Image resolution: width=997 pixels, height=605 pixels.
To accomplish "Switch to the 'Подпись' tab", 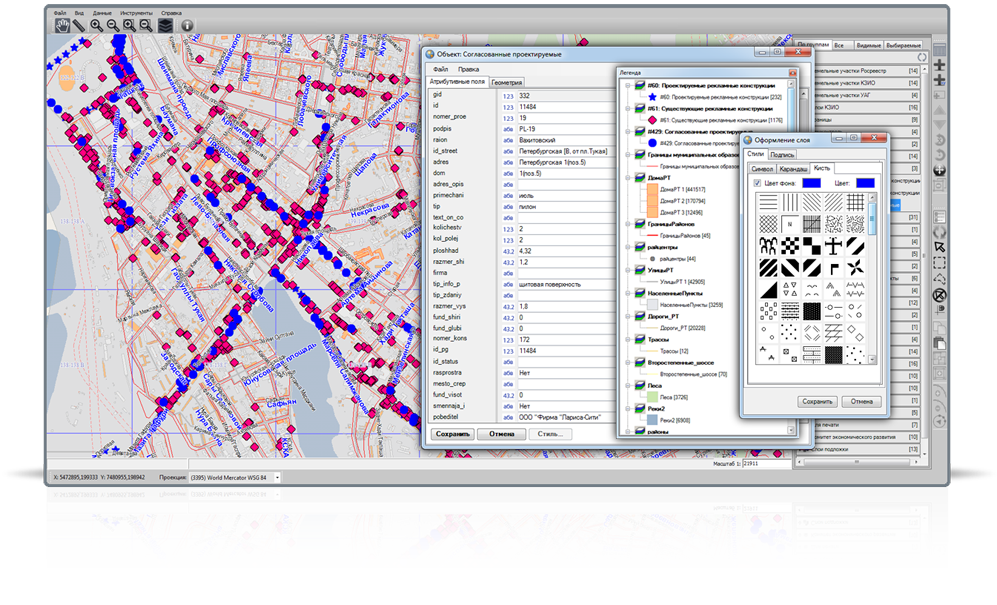I will coord(783,155).
